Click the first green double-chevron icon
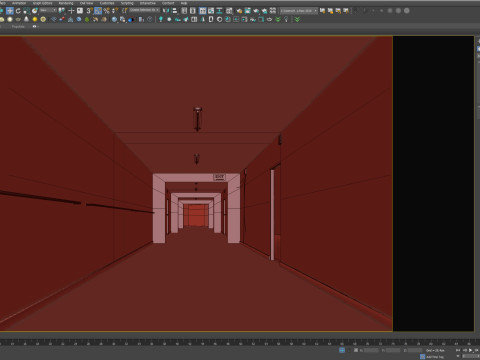The width and height of the screenshot is (480, 360). click(x=278, y=19)
